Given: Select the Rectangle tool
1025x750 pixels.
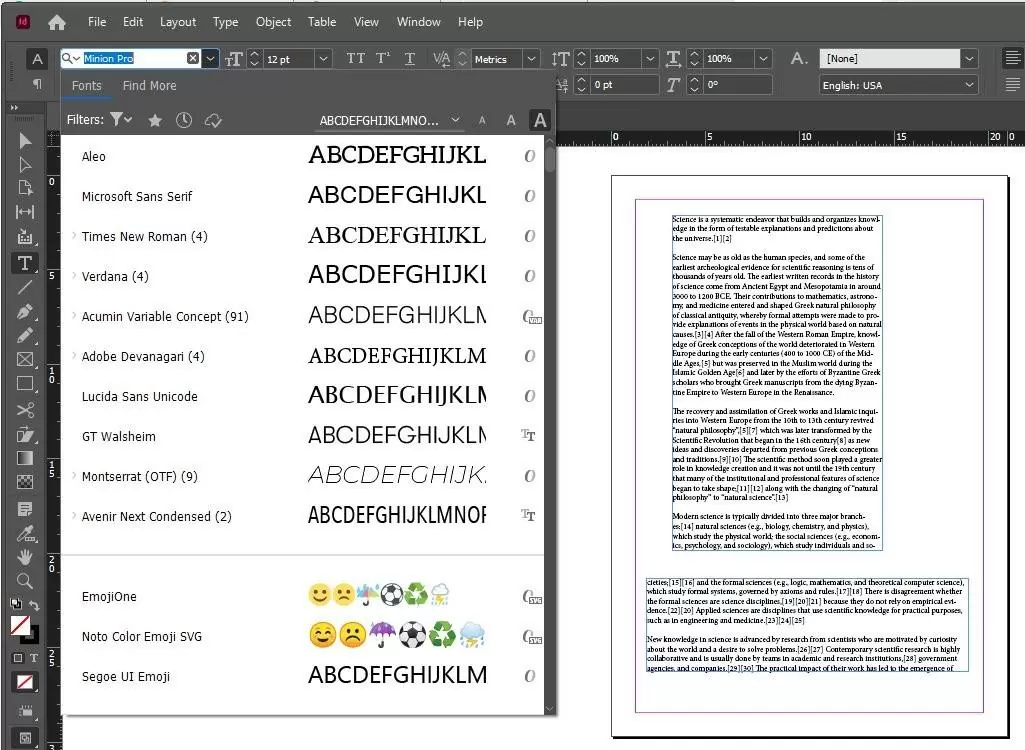Looking at the screenshot, I should (25, 384).
